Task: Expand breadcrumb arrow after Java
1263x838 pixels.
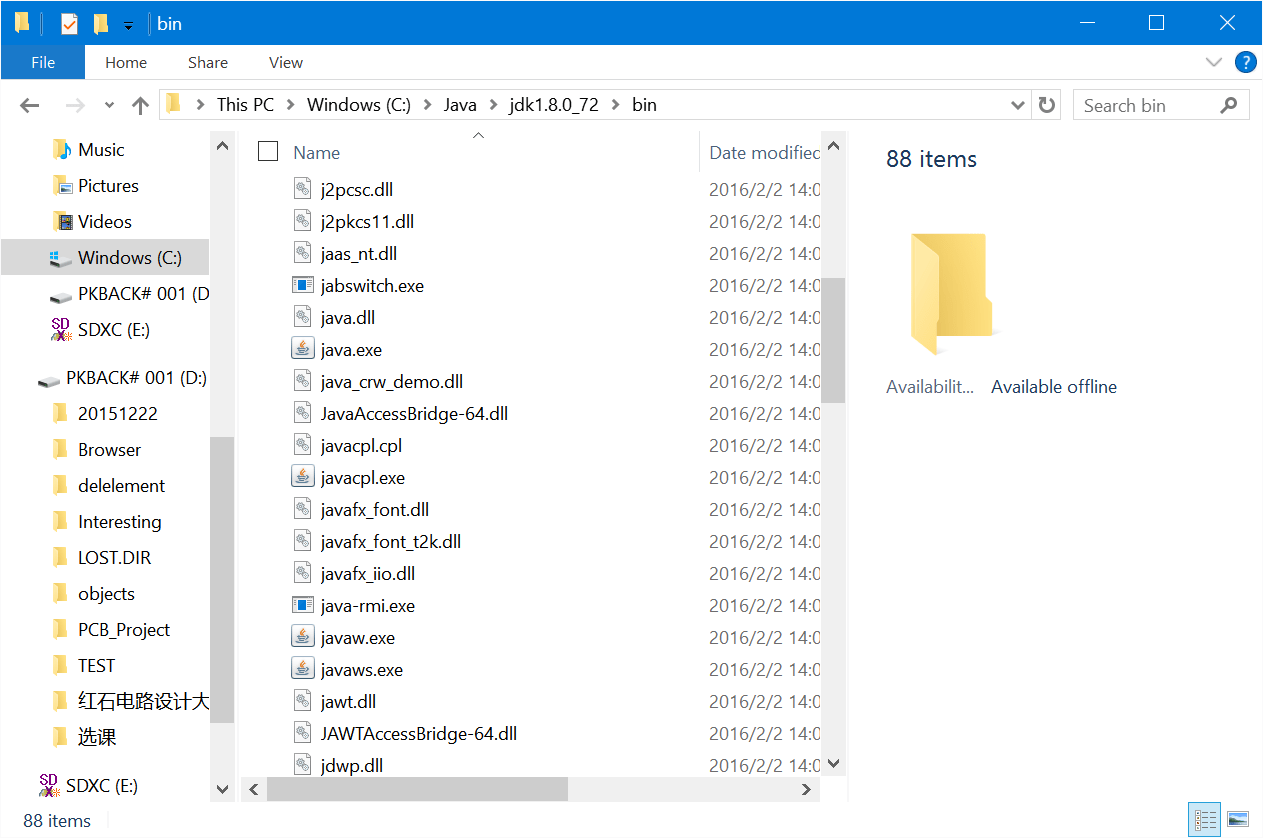Action: pyautogui.click(x=493, y=105)
